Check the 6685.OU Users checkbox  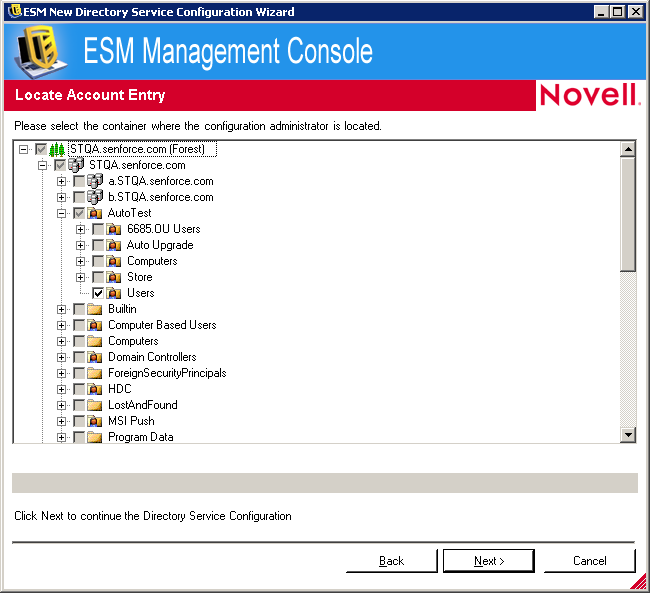[98, 229]
